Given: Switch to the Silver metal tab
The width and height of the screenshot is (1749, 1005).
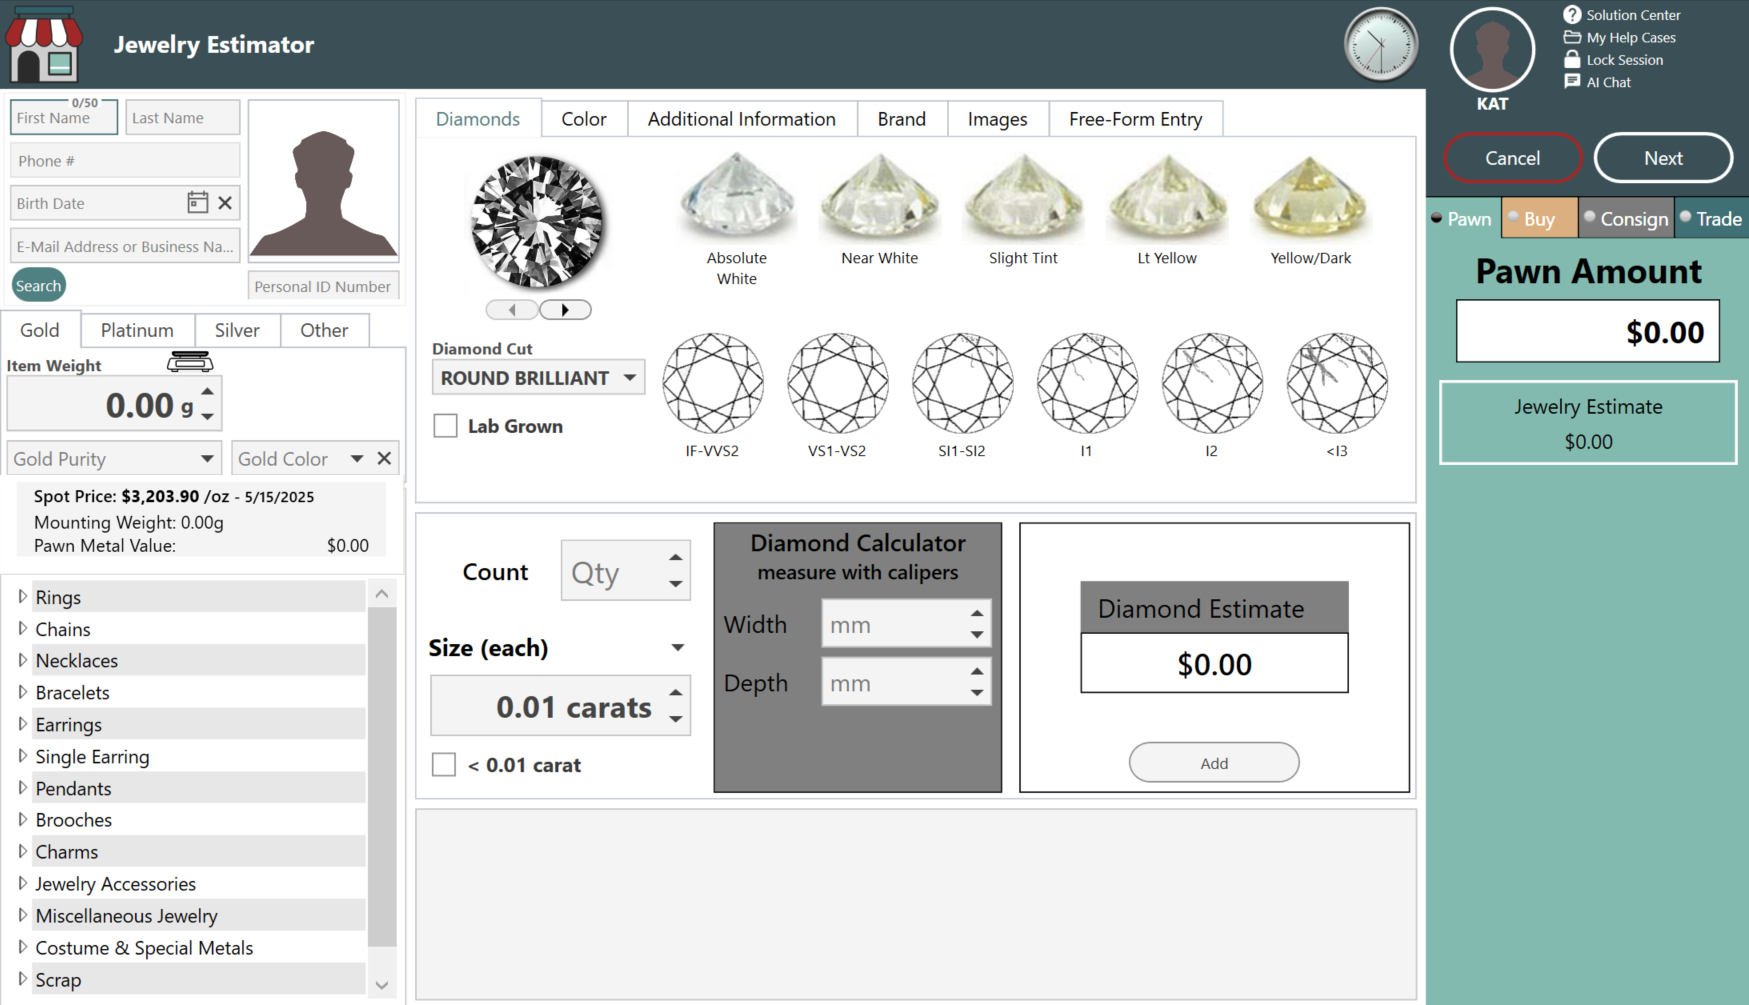Looking at the screenshot, I should pyautogui.click(x=237, y=330).
